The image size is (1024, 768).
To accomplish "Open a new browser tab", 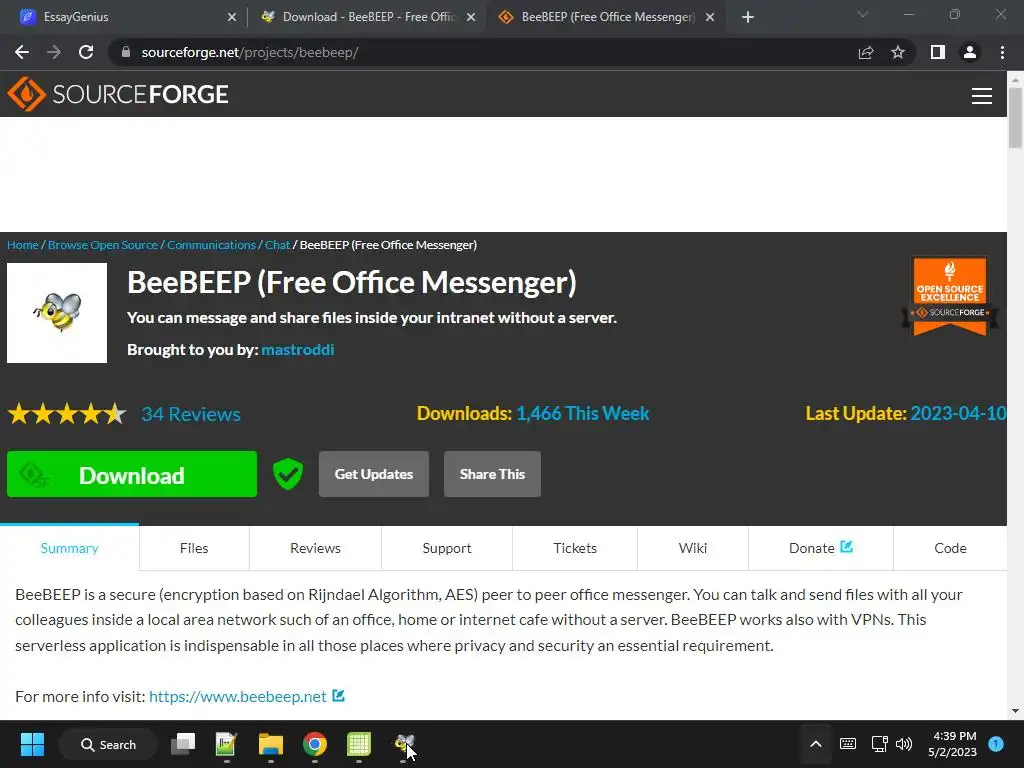I will pyautogui.click(x=748, y=17).
